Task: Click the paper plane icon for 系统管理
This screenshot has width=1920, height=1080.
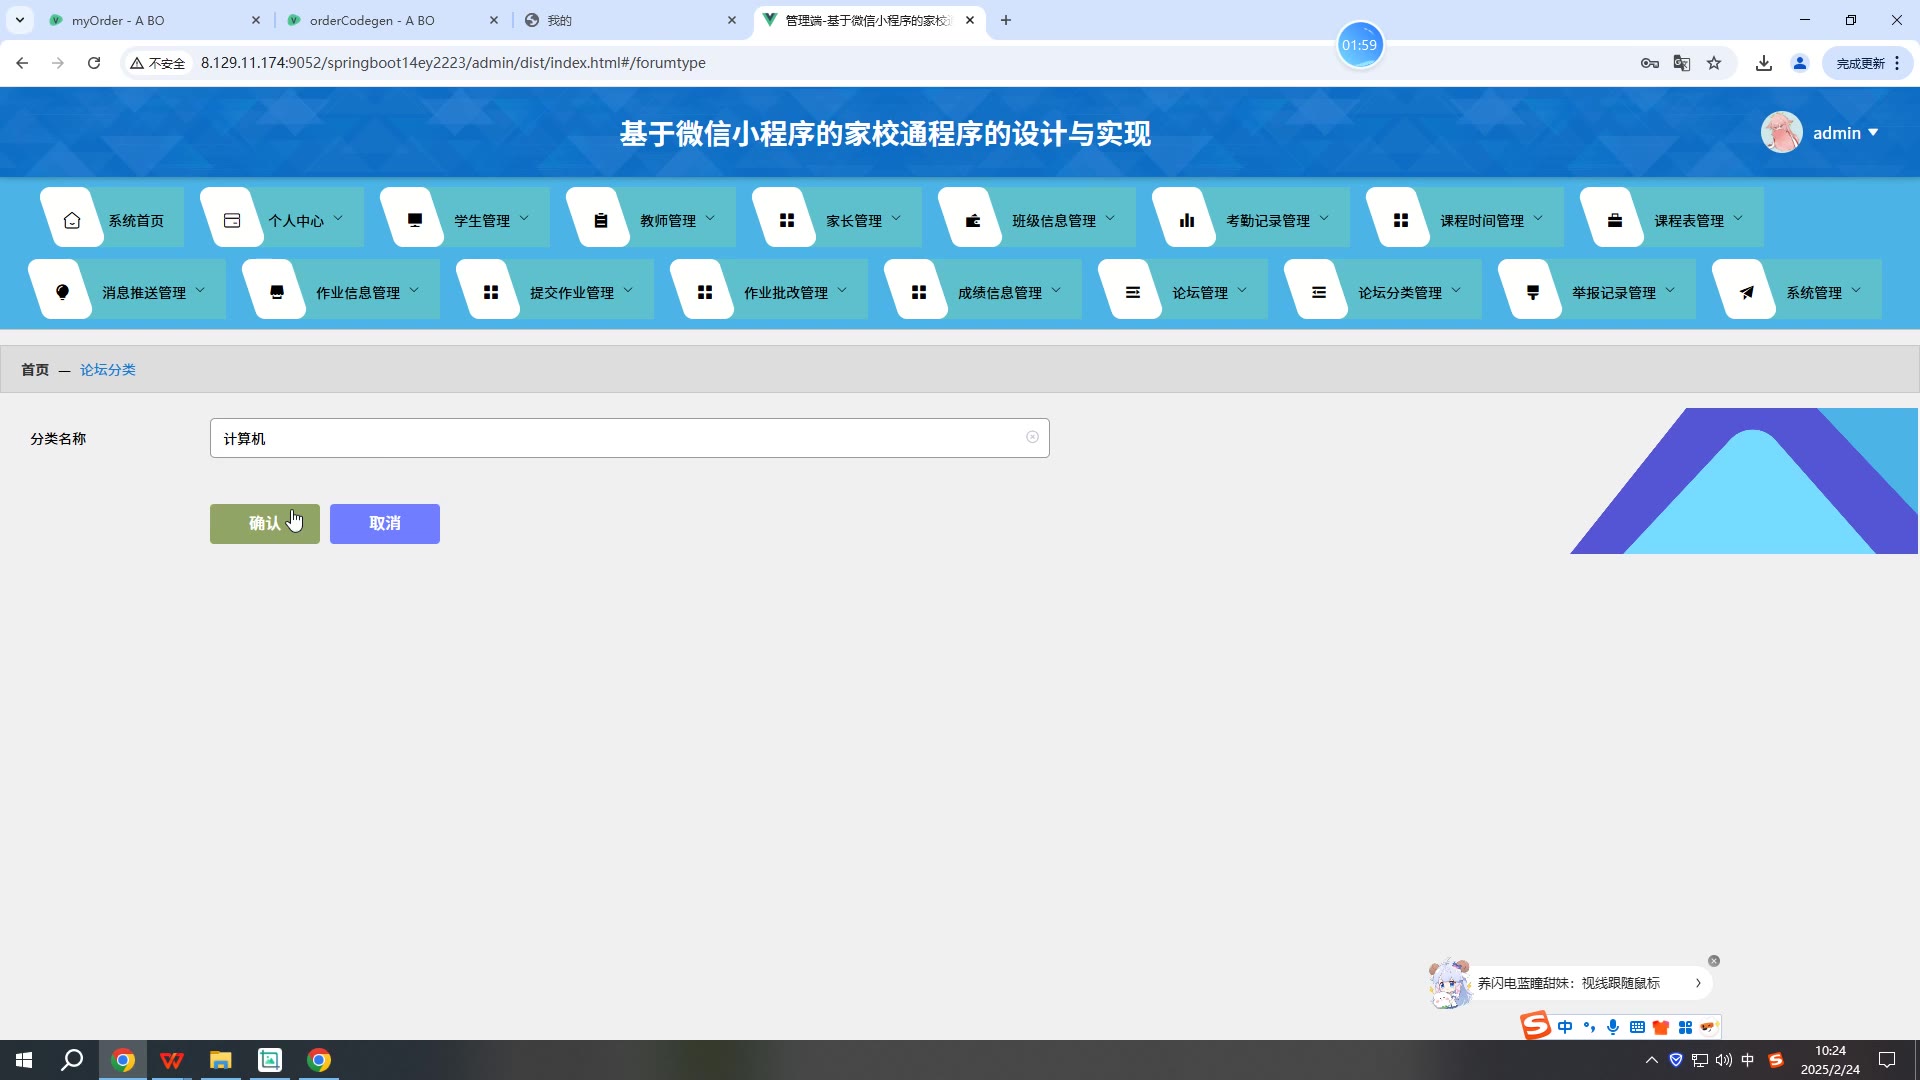Action: [1747, 292]
